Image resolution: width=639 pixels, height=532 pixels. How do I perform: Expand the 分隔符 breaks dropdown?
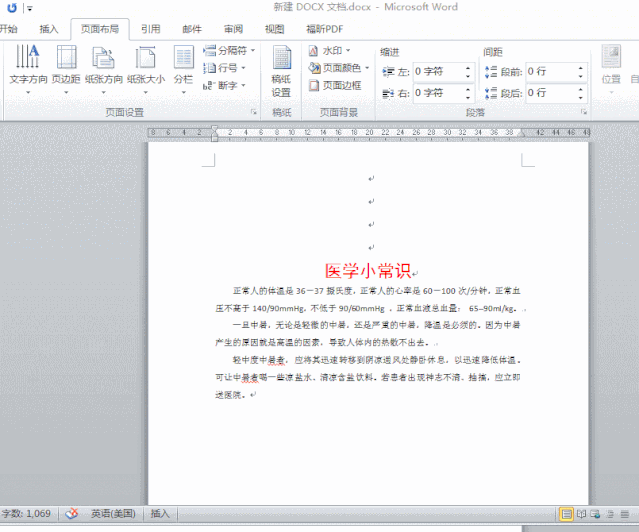click(230, 50)
